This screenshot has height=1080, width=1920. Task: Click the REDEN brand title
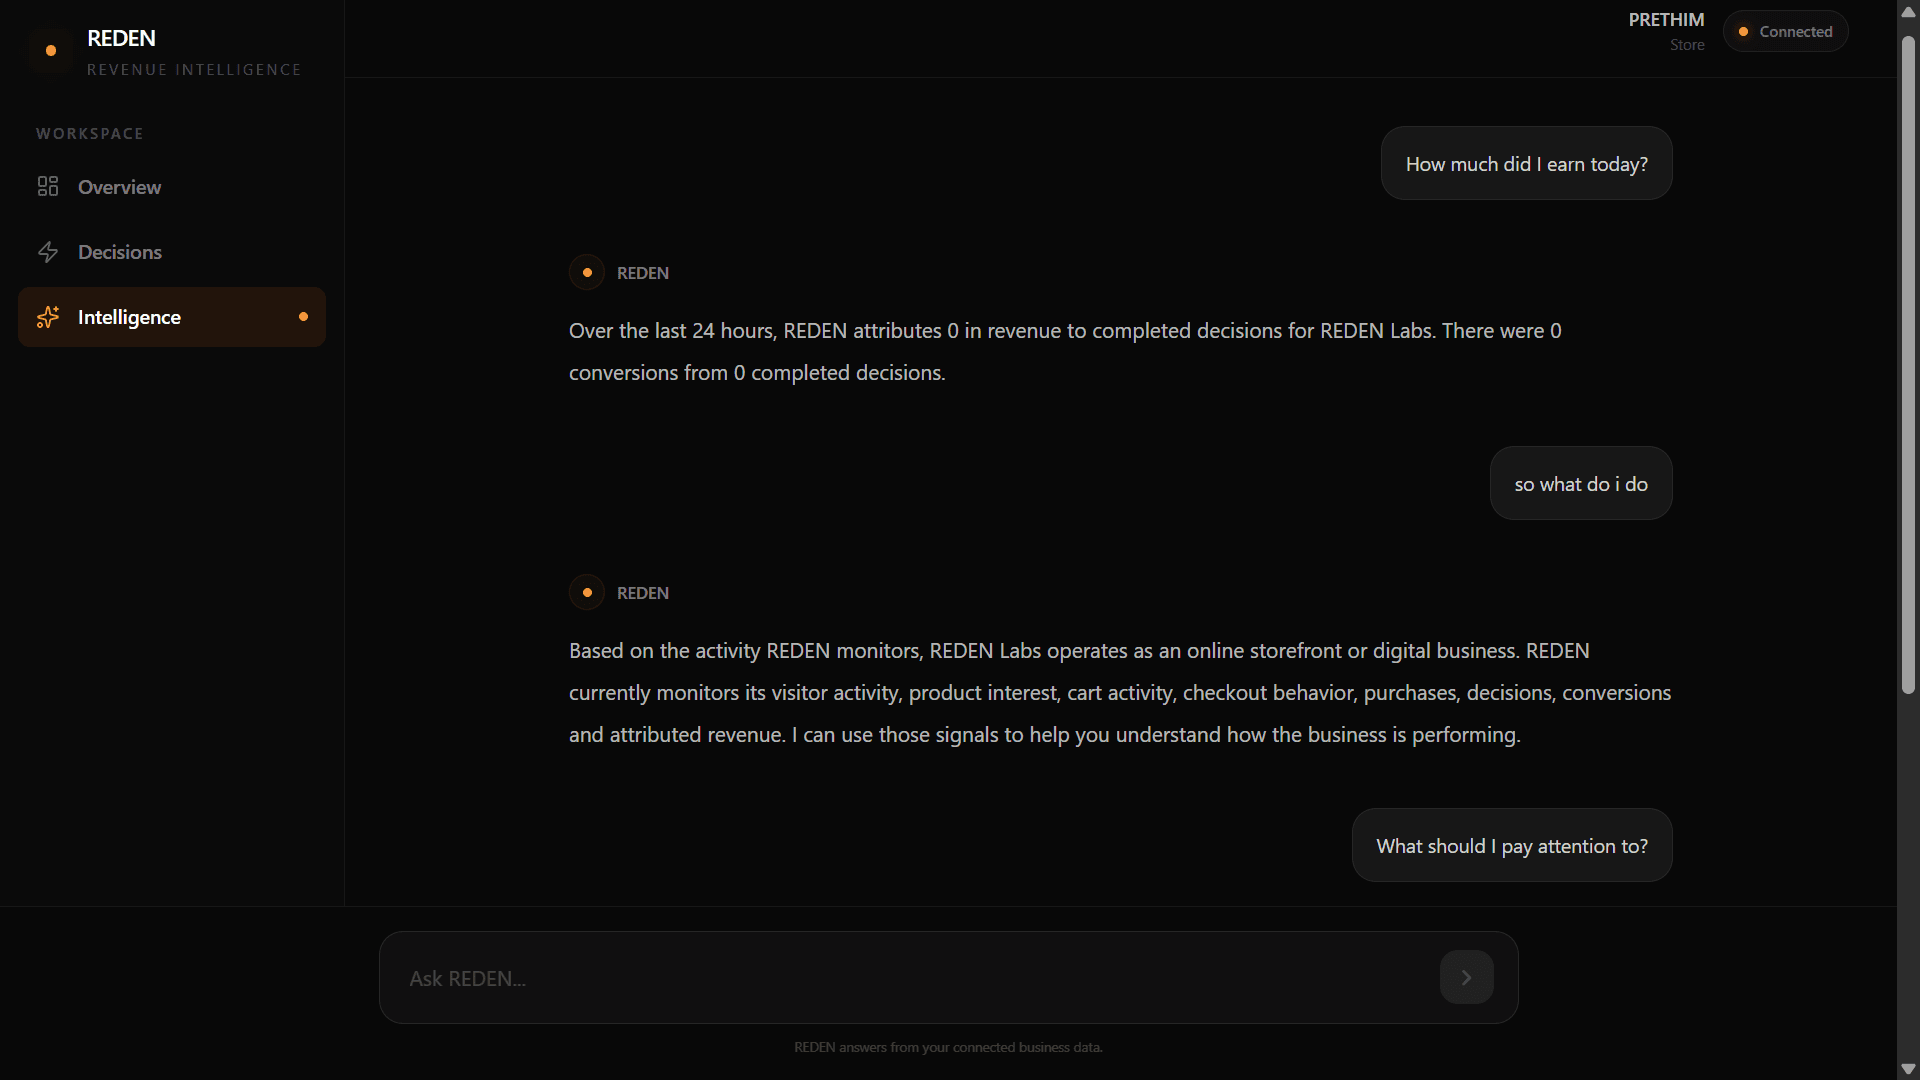(121, 38)
